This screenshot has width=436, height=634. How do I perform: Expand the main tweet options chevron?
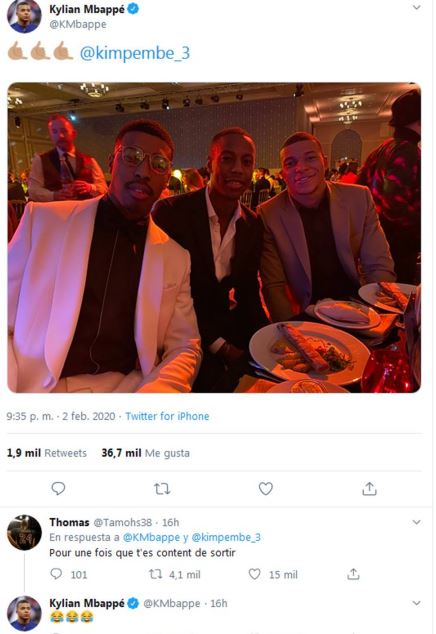click(416, 7)
